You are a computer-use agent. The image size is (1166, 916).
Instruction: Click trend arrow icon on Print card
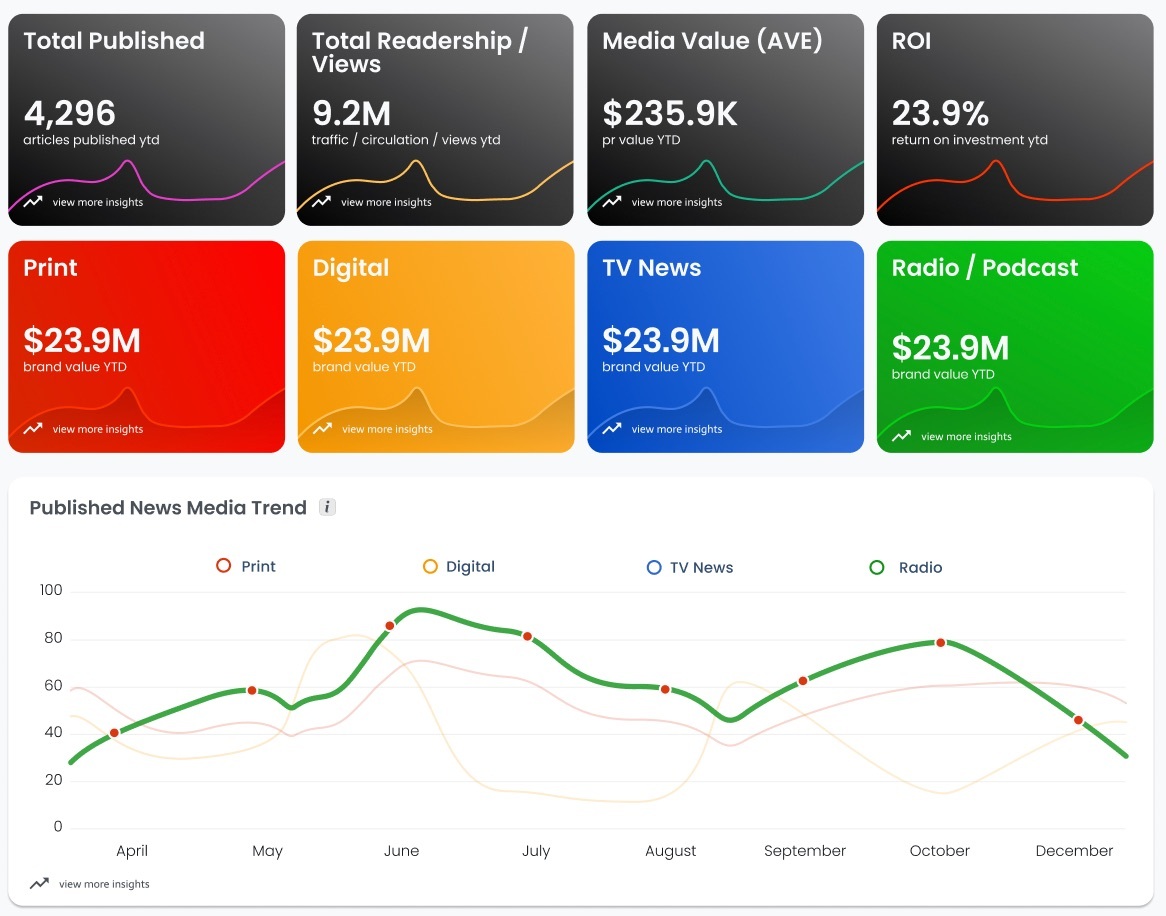coord(33,428)
